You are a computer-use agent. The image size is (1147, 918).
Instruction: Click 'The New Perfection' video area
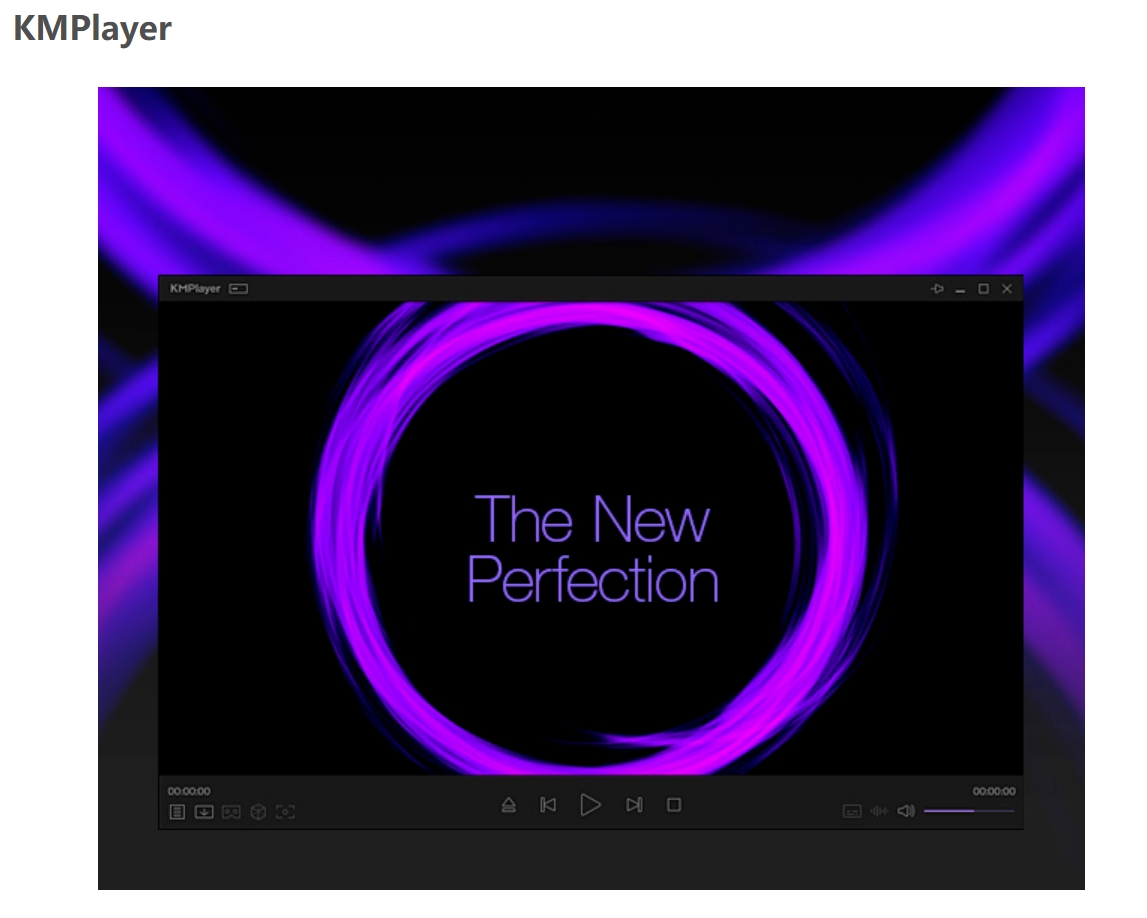[591, 538]
